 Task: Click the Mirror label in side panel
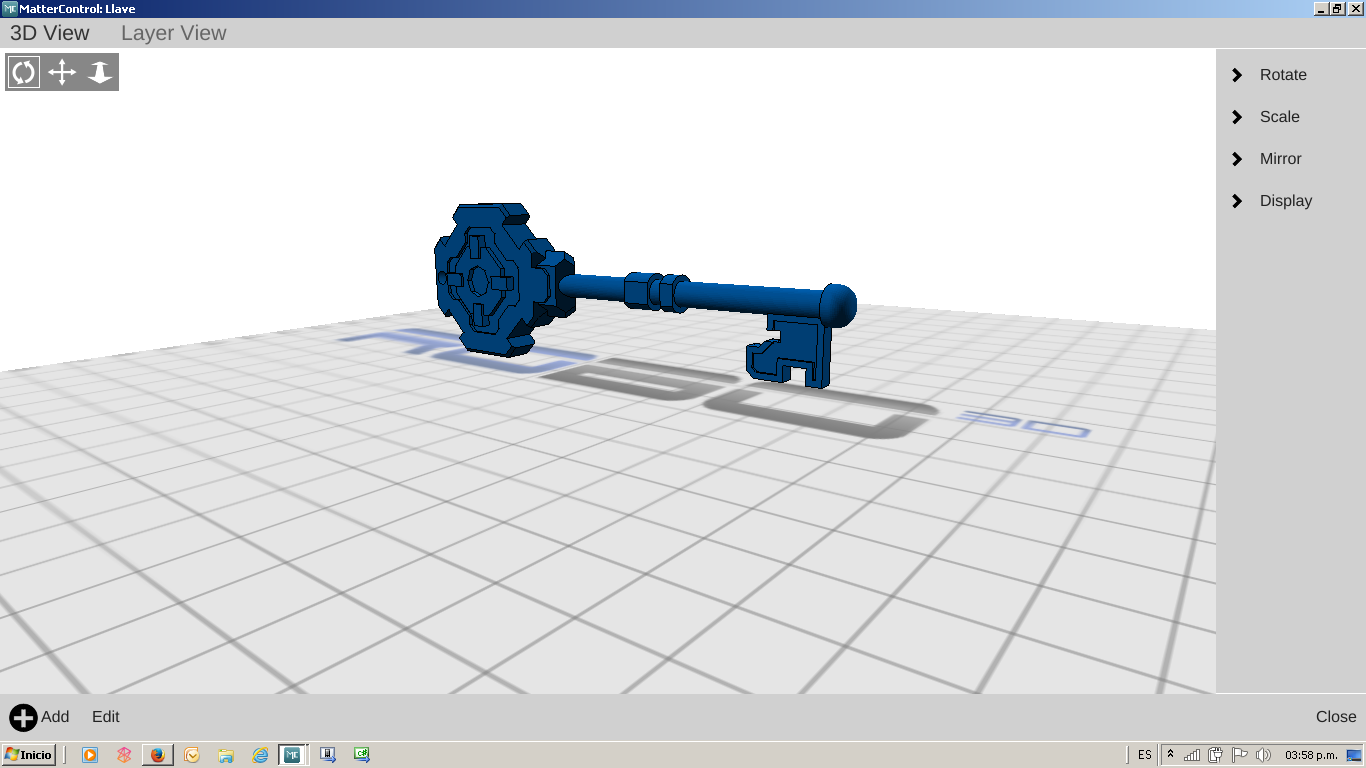(x=1281, y=159)
